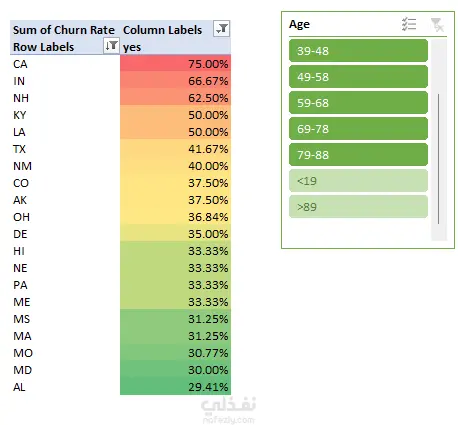458x425 pixels.
Task: Select the Sum of Churn Rate header cell
Action: point(65,29)
